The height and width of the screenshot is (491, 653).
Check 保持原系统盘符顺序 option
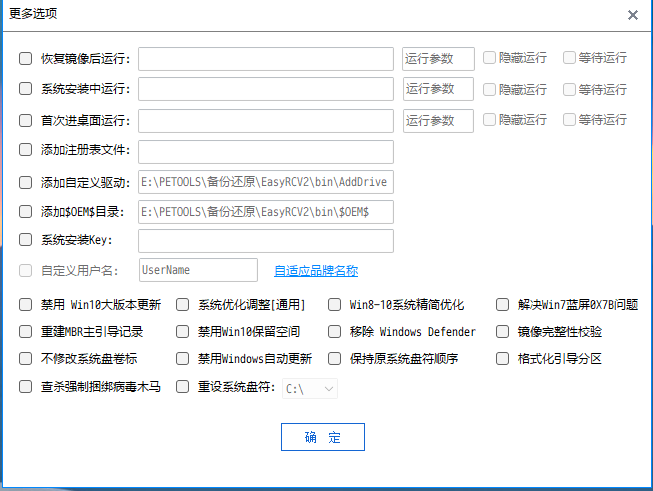(x=334, y=359)
